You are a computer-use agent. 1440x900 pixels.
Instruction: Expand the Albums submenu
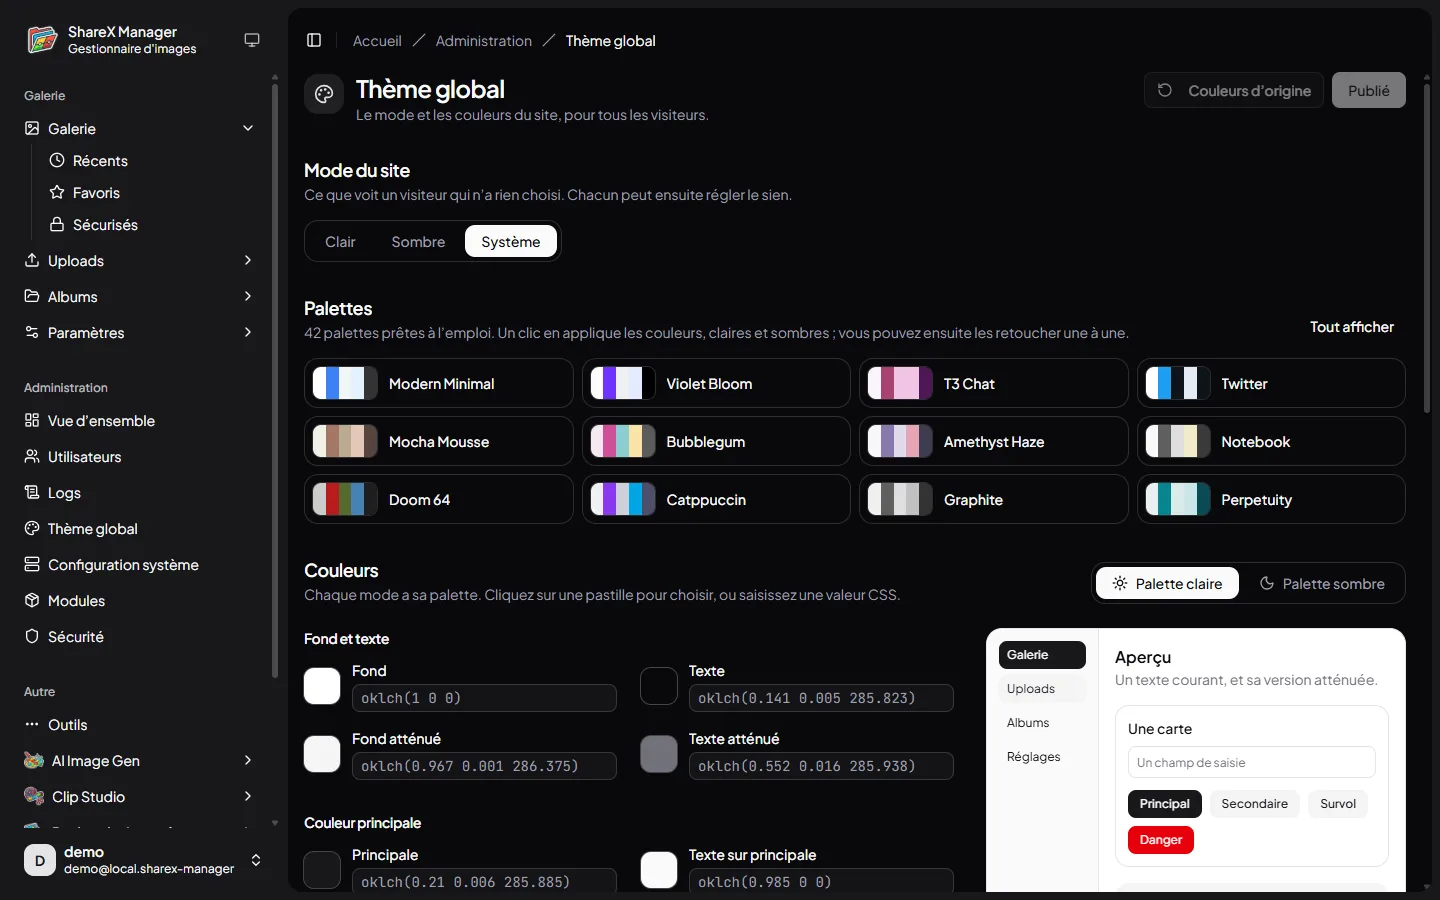248,296
